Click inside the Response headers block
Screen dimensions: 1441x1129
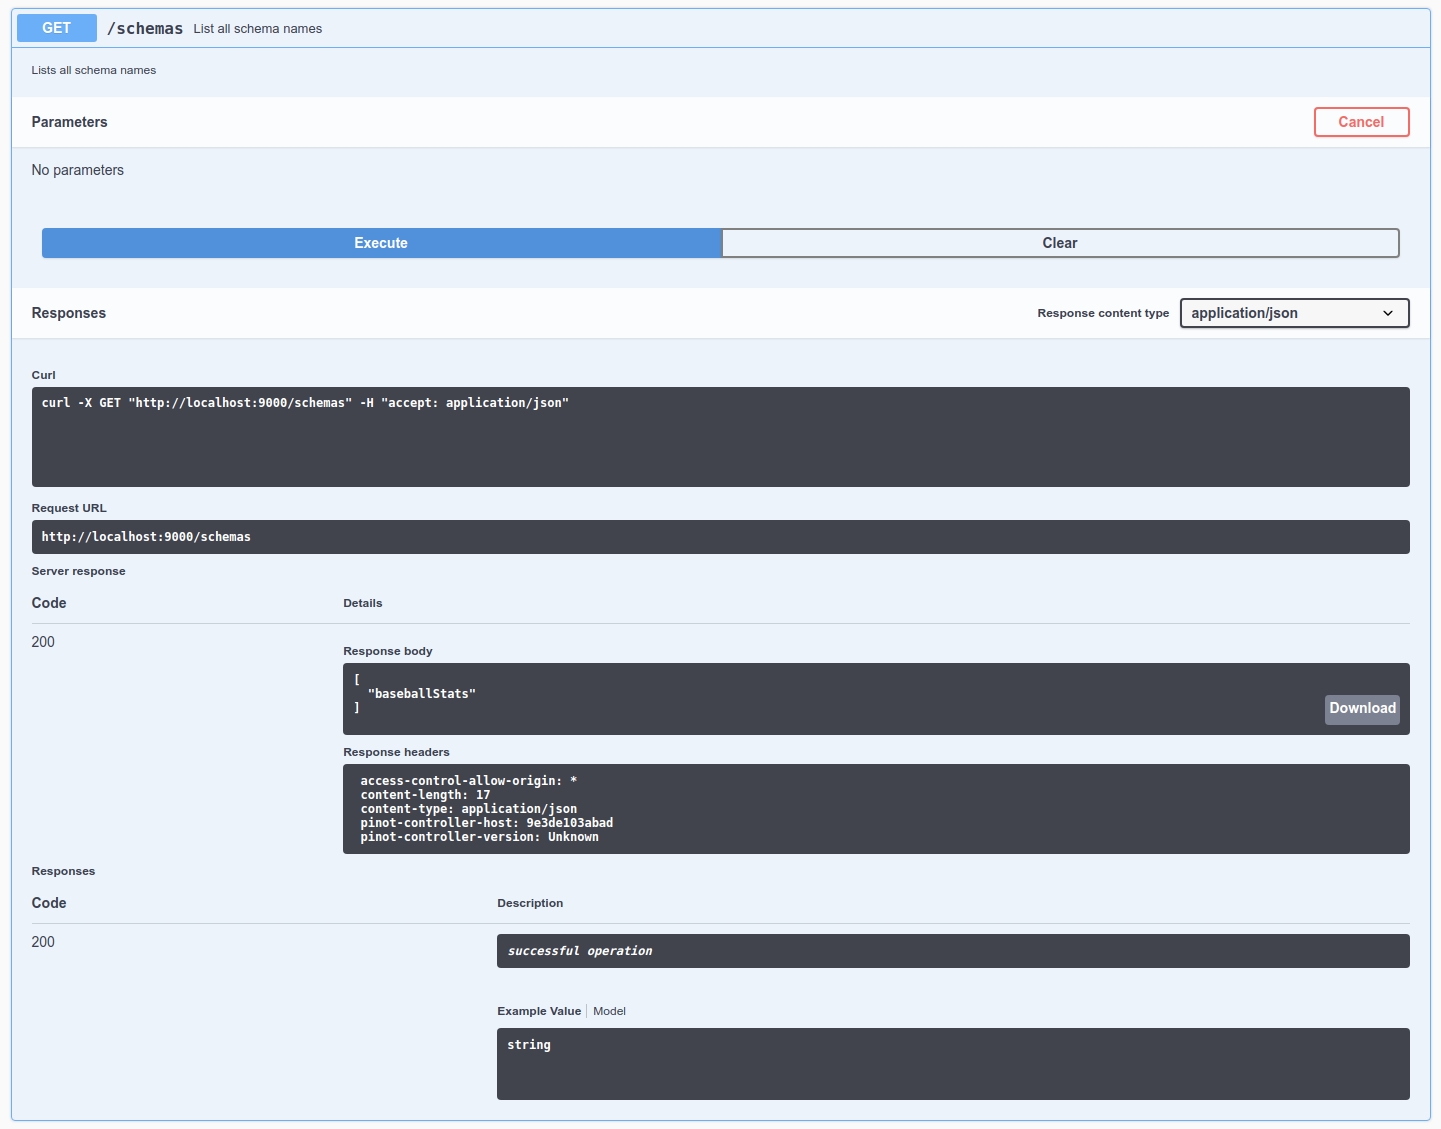coord(875,809)
